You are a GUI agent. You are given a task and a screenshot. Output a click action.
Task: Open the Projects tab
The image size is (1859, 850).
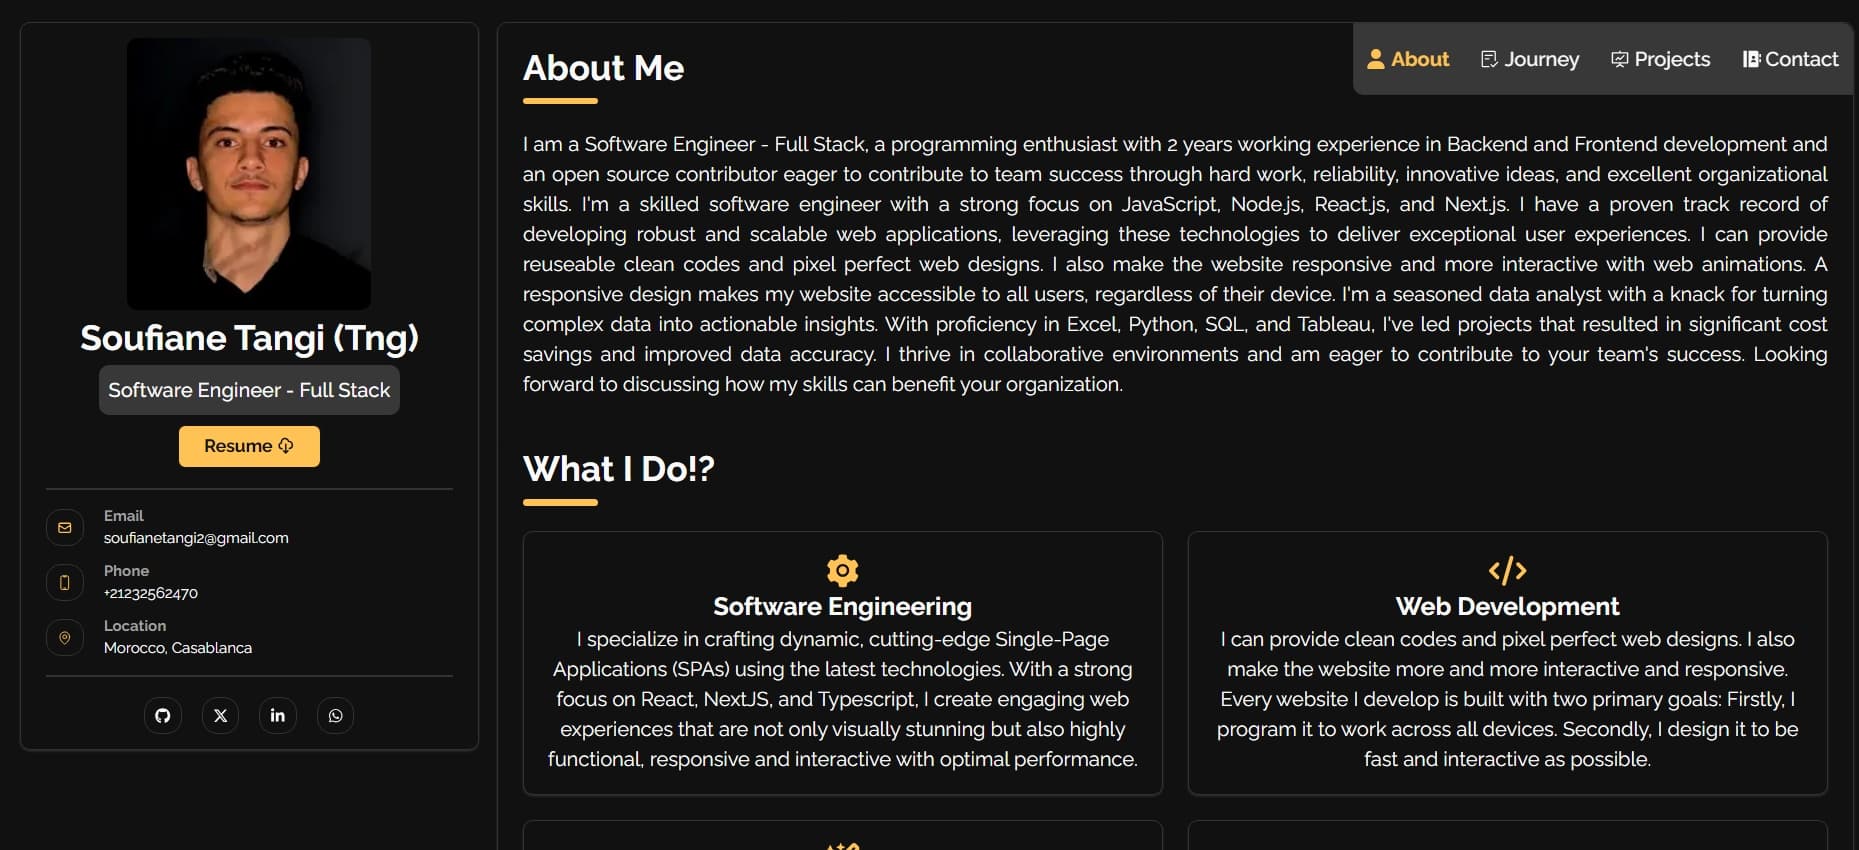[x=1661, y=59]
